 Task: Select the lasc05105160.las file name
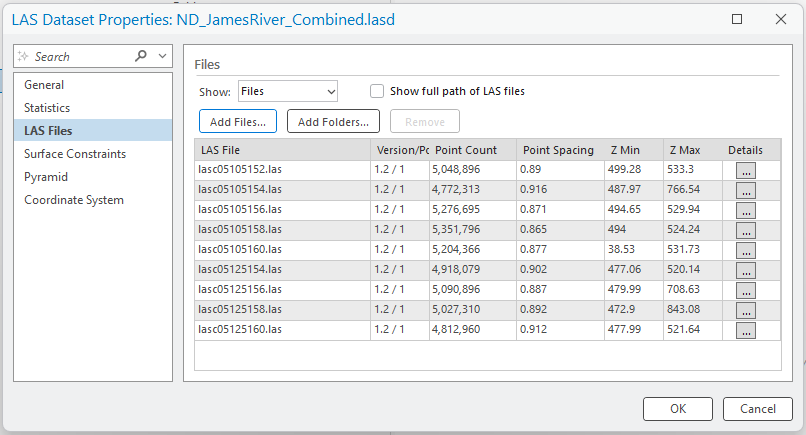pyautogui.click(x=240, y=249)
